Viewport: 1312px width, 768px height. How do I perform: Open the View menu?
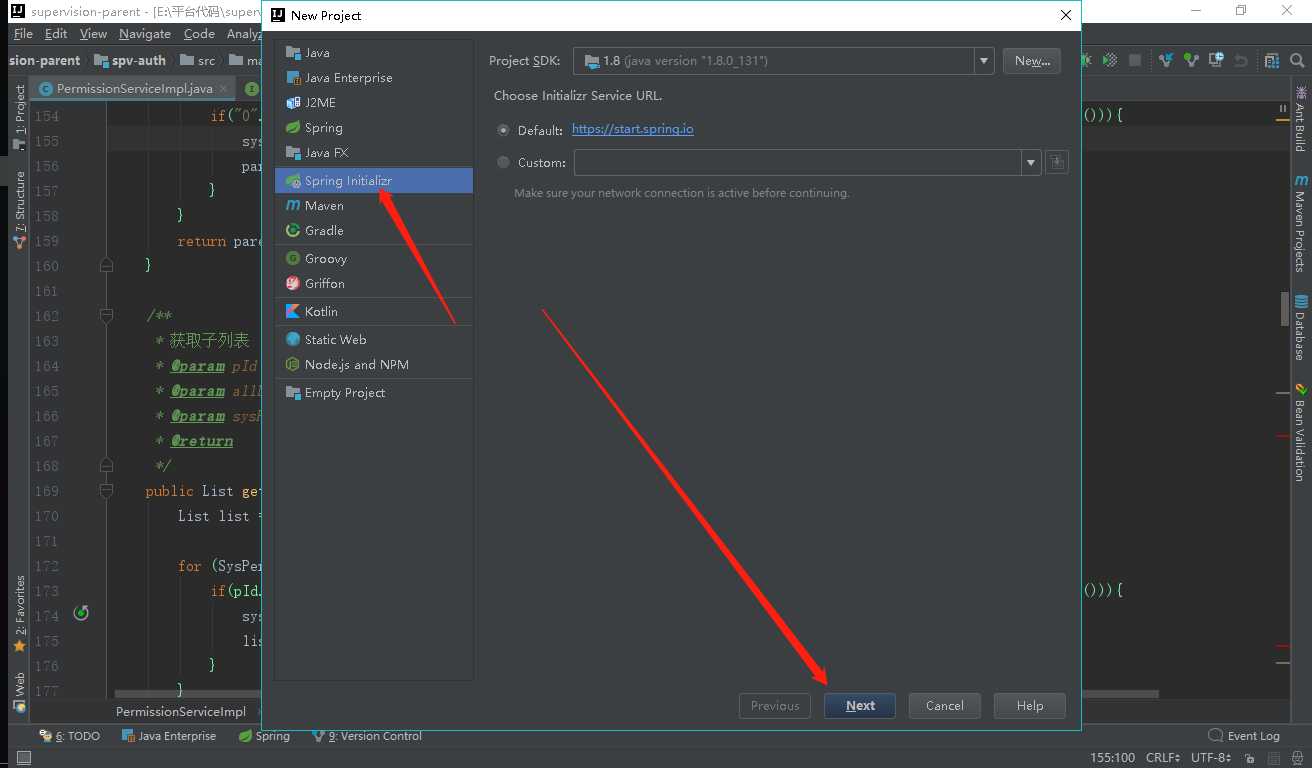click(x=93, y=34)
